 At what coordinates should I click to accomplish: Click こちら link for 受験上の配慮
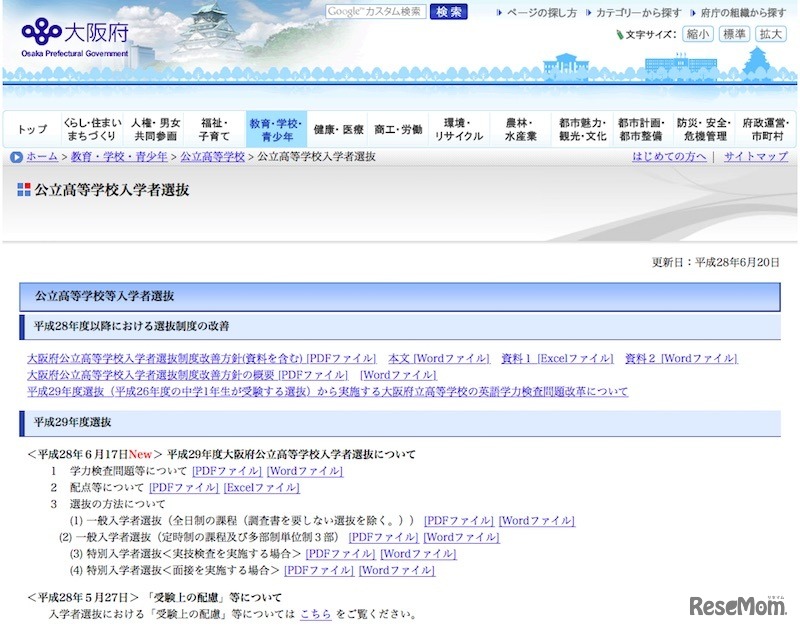[x=315, y=614]
